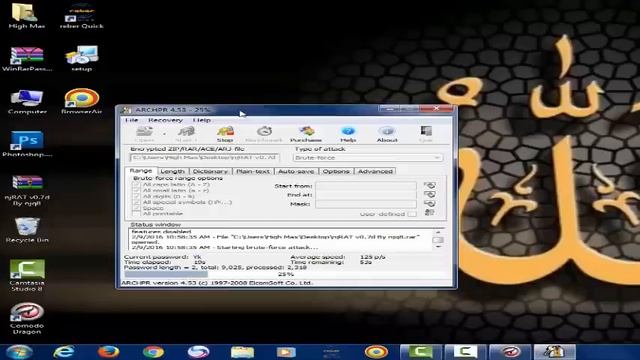Open the Recovery menu
Screen dimensions: 640x360
[165, 120]
